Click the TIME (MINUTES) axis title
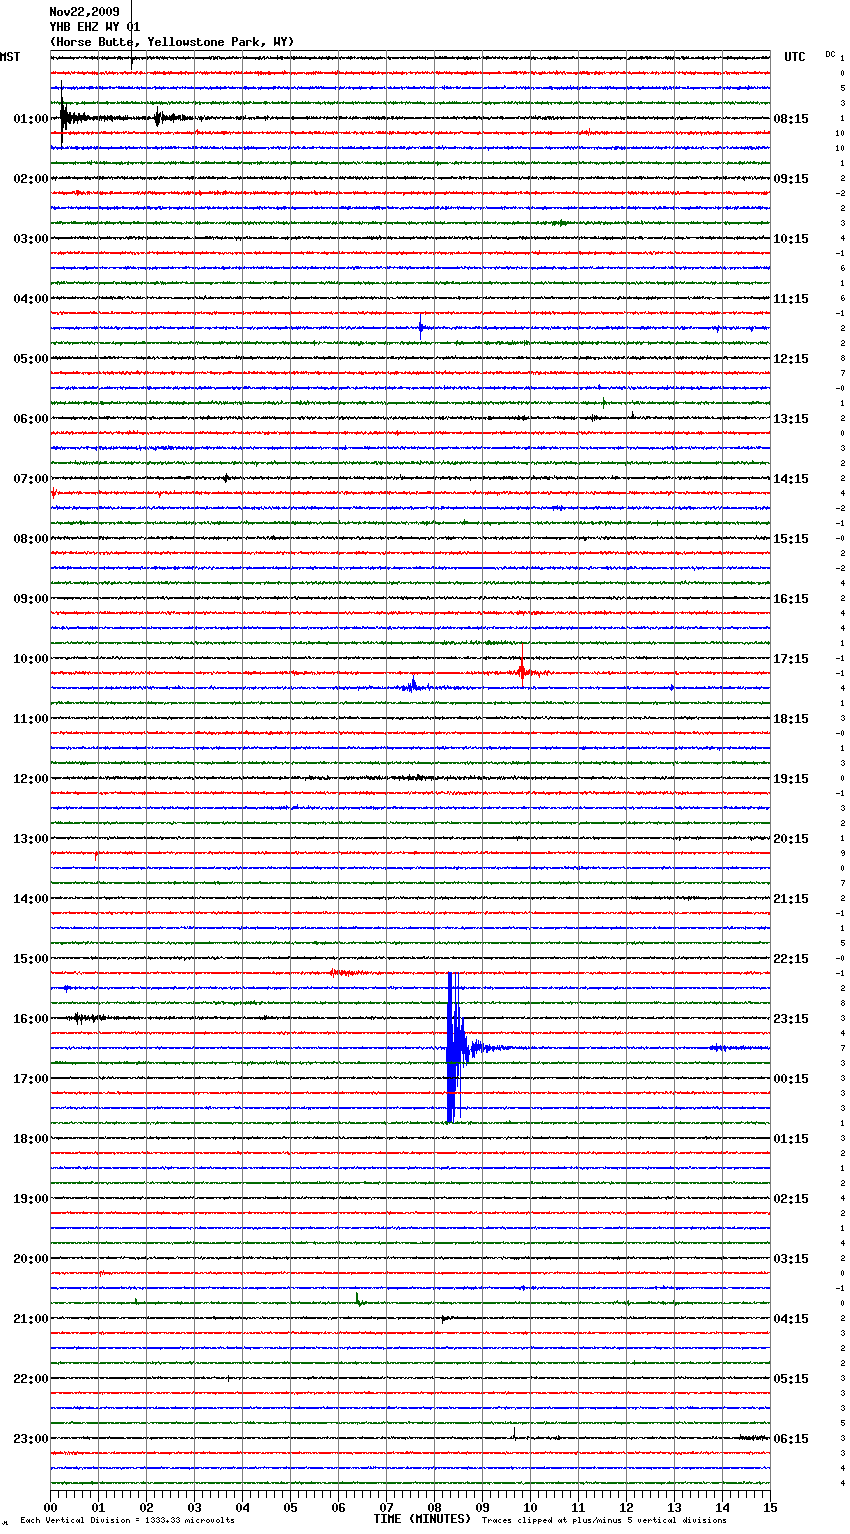 pos(422,1519)
